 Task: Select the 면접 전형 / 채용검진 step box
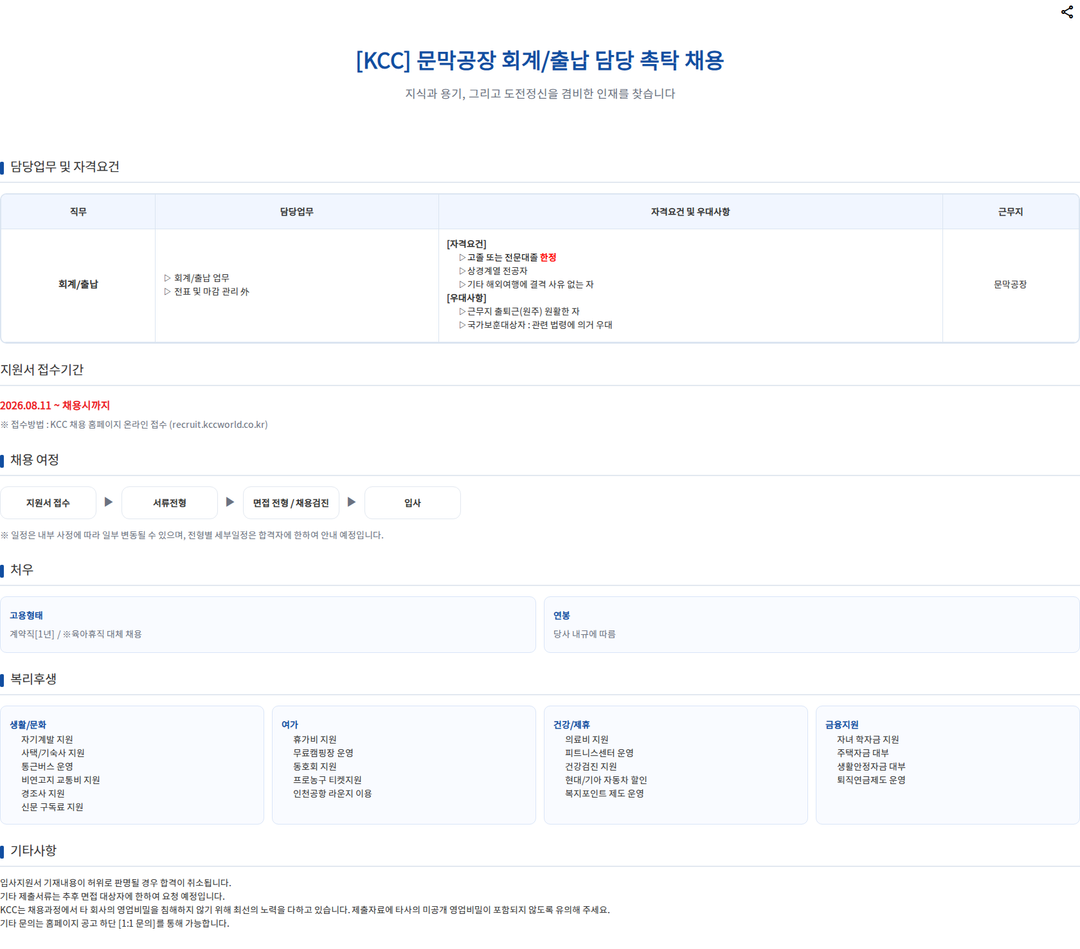pos(291,503)
